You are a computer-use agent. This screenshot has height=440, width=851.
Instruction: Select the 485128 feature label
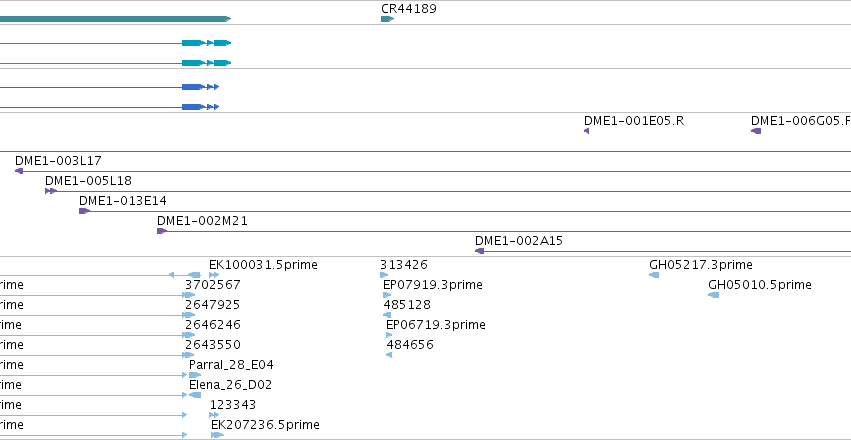407,305
